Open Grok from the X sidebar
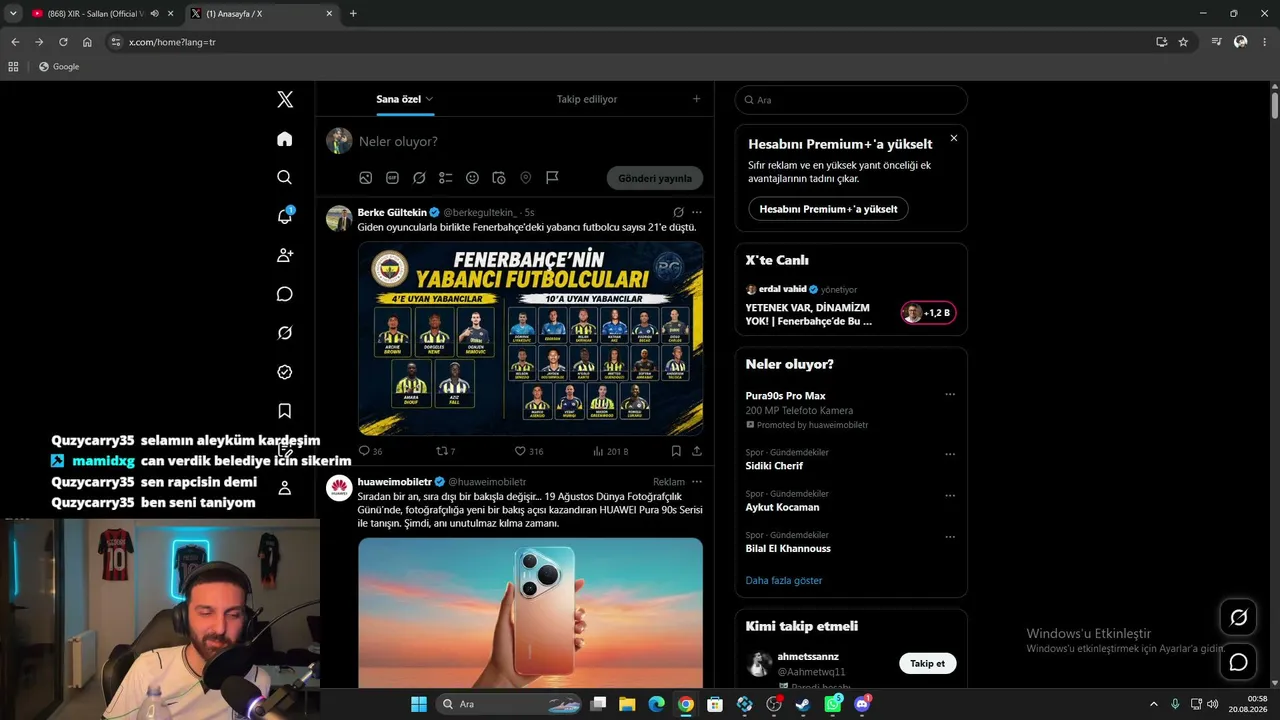This screenshot has width=1280, height=720. click(285, 333)
